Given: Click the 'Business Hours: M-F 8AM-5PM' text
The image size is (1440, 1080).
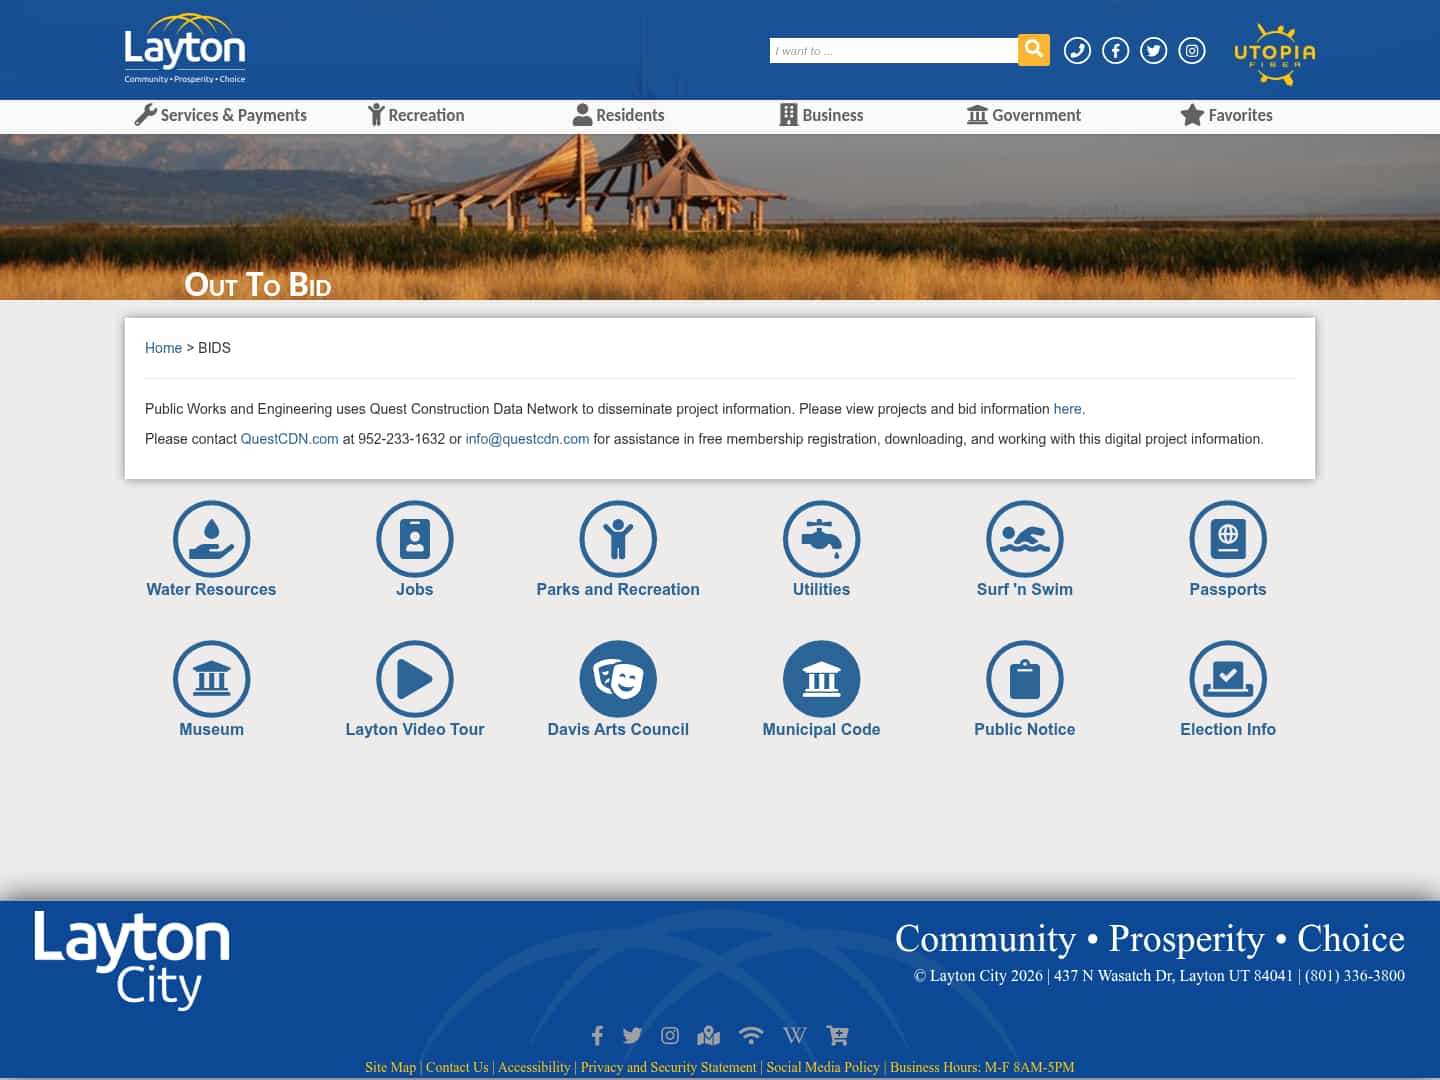Looking at the screenshot, I should pos(982,1067).
